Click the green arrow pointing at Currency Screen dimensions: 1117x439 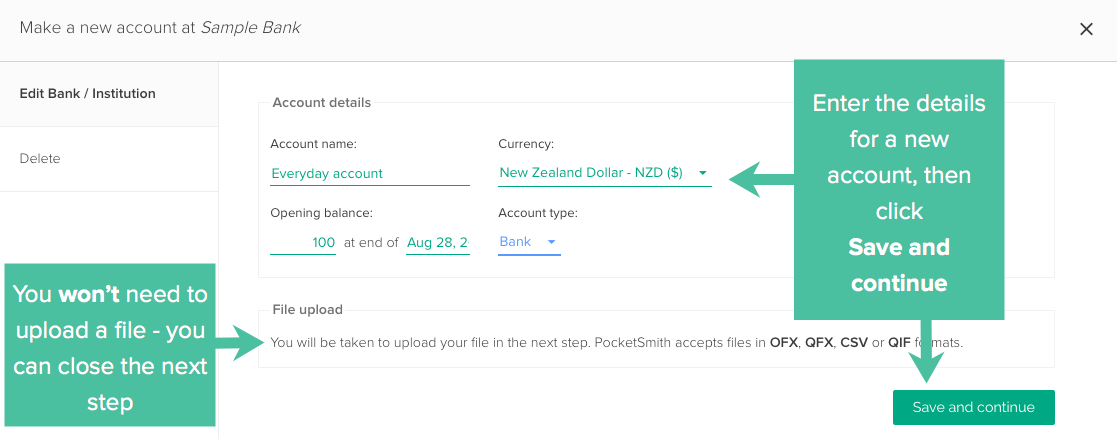758,180
